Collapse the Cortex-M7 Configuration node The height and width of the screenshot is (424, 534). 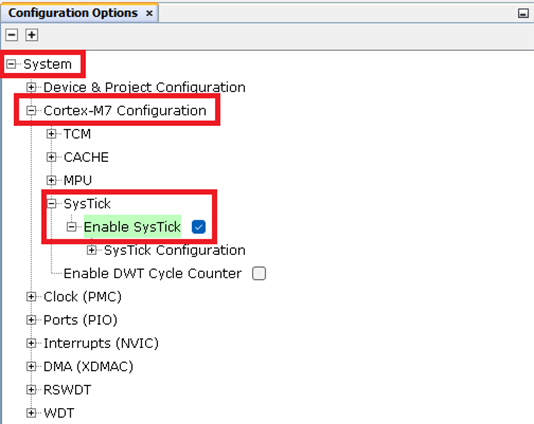pyautogui.click(x=31, y=110)
